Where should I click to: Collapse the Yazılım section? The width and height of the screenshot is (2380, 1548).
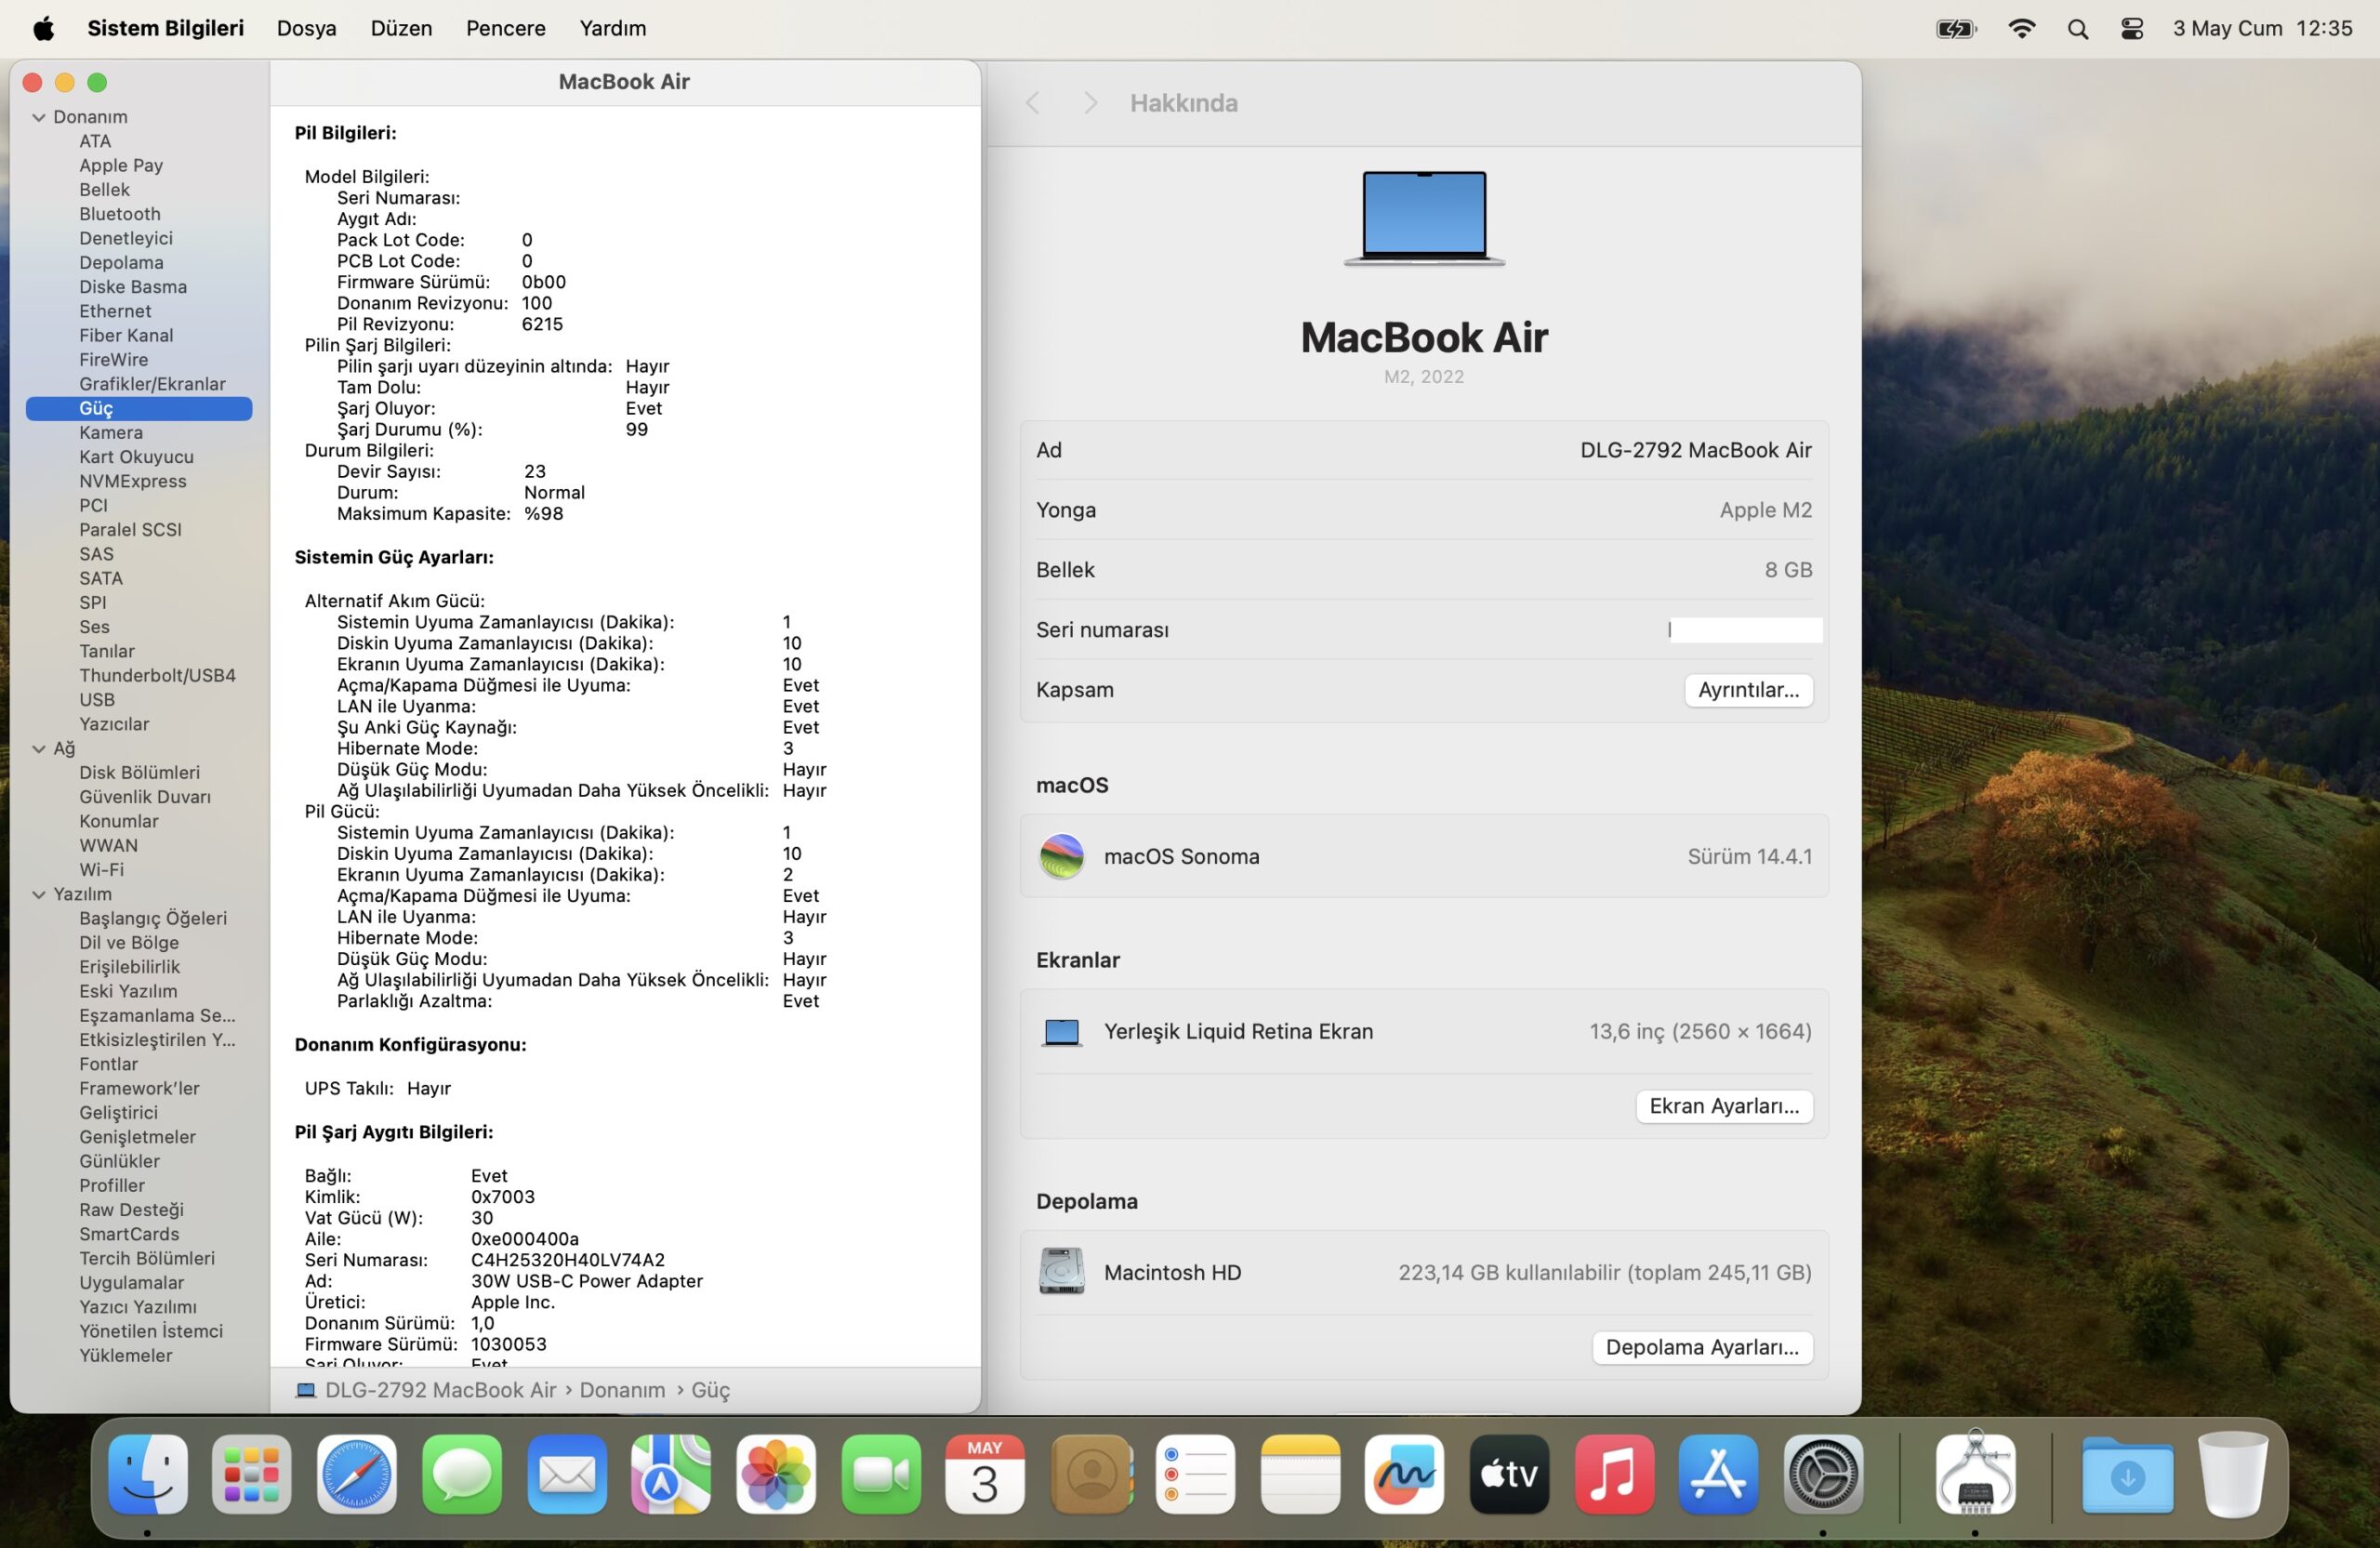coord(39,894)
